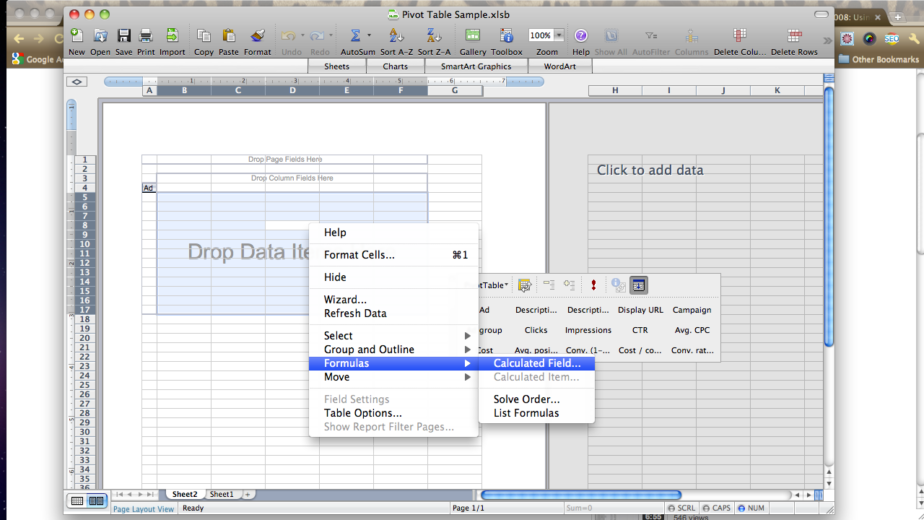
Task: Click the red Refresh Data exclamation icon
Action: point(593,285)
